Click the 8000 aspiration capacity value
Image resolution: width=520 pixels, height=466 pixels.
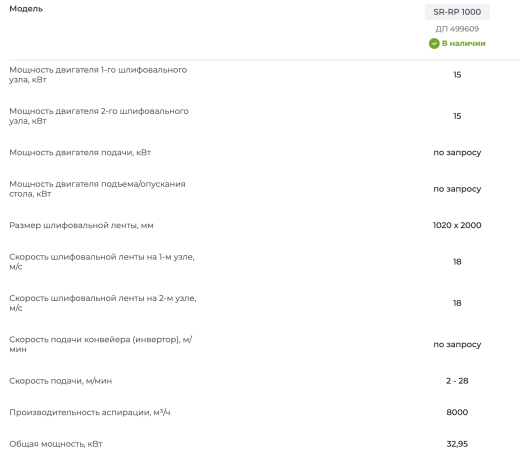457,412
